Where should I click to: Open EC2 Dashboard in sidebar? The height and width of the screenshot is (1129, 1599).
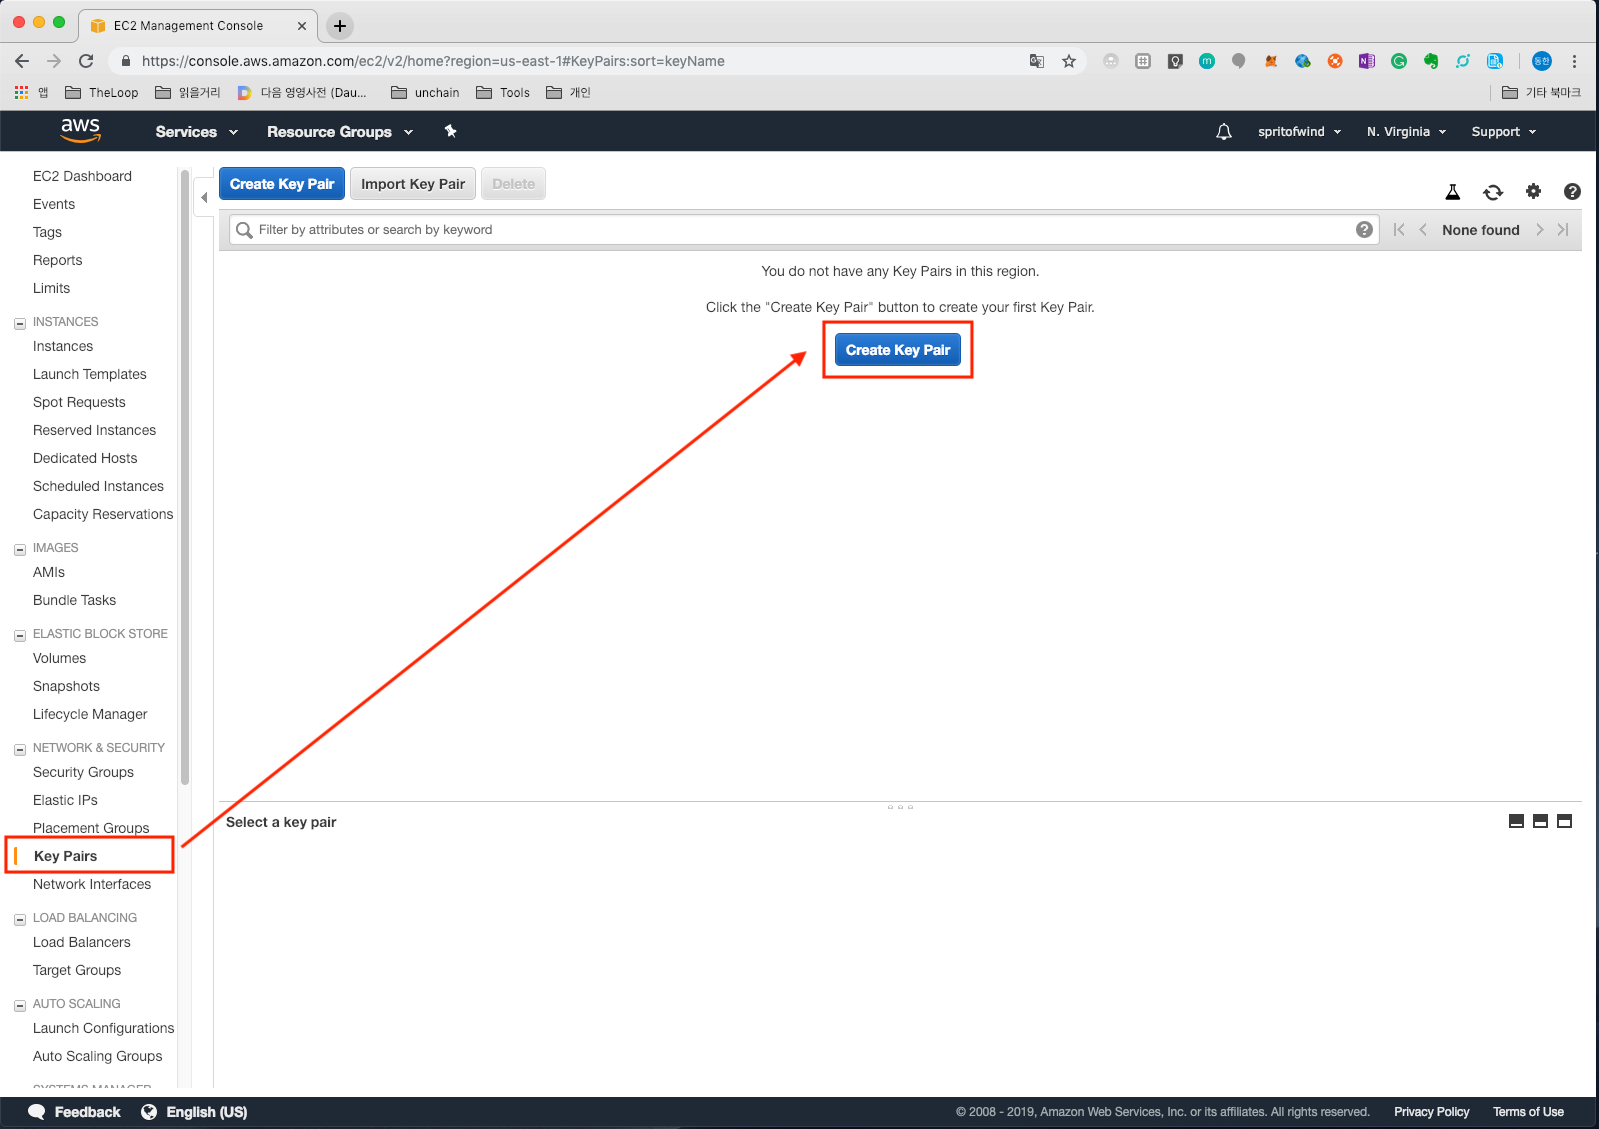pyautogui.click(x=82, y=176)
